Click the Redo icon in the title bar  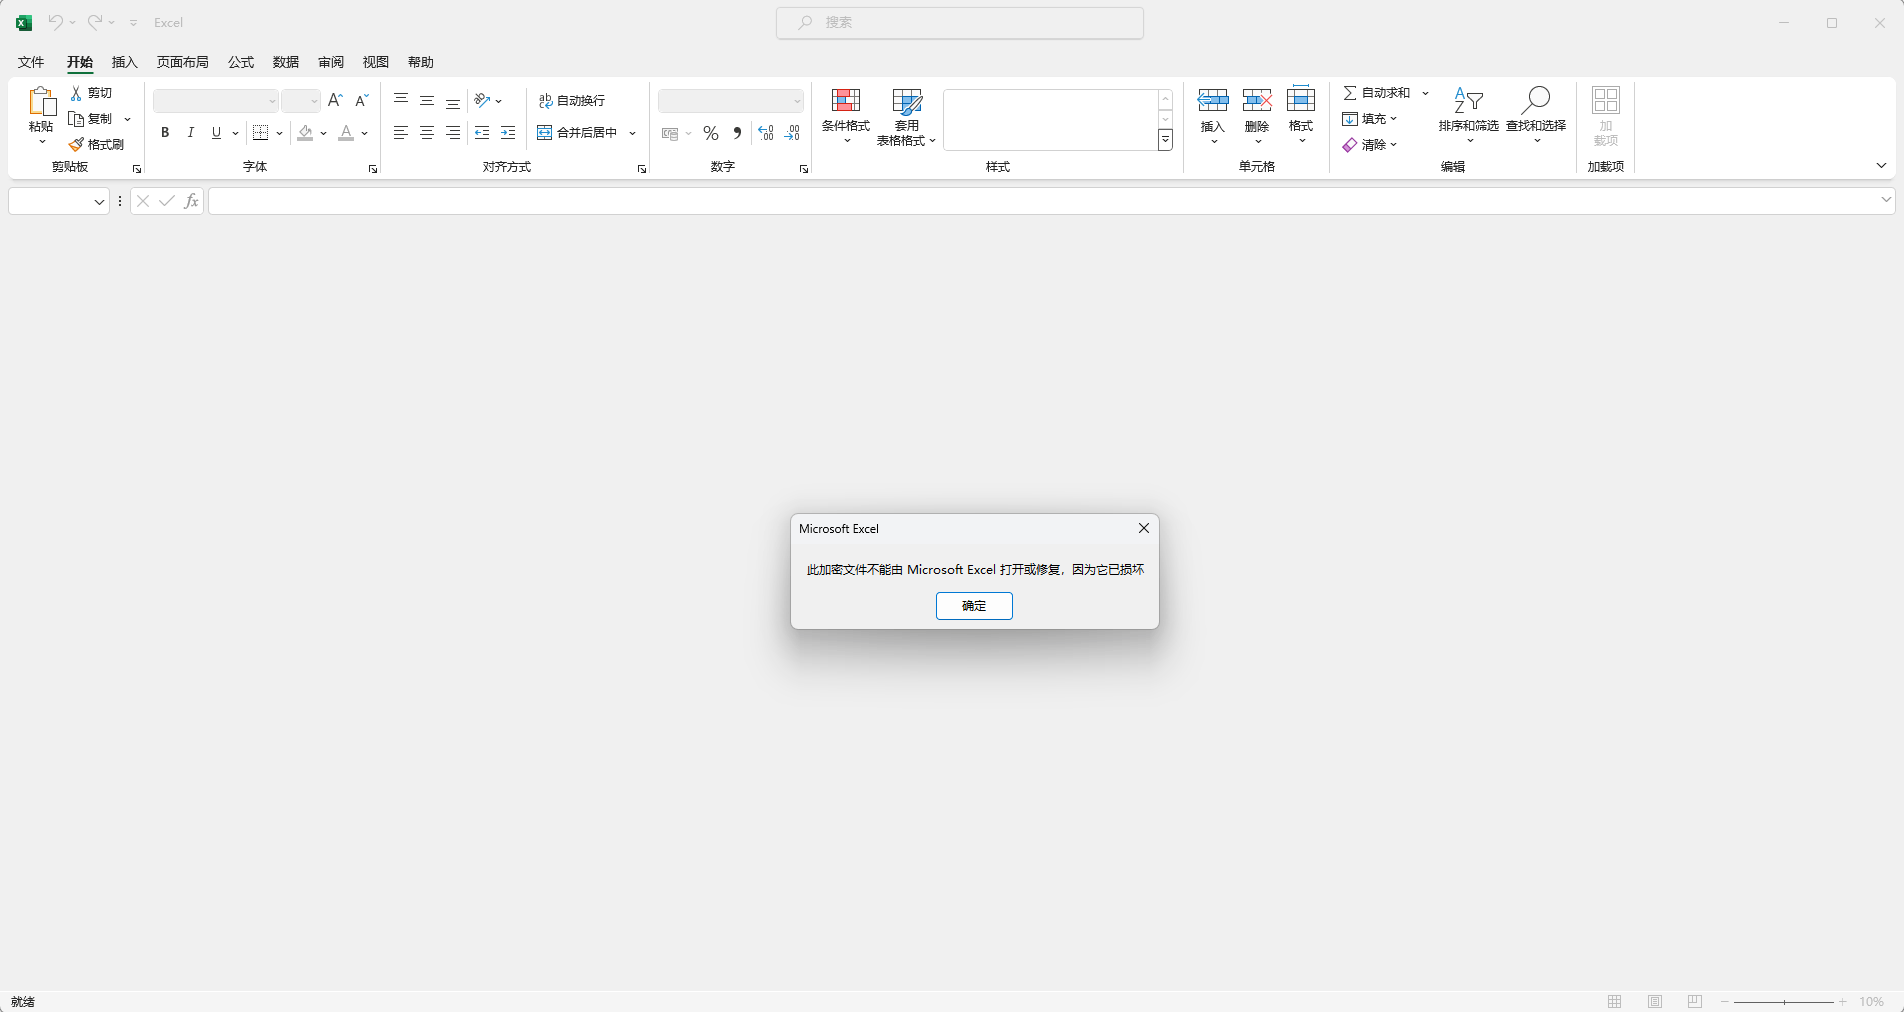95,22
